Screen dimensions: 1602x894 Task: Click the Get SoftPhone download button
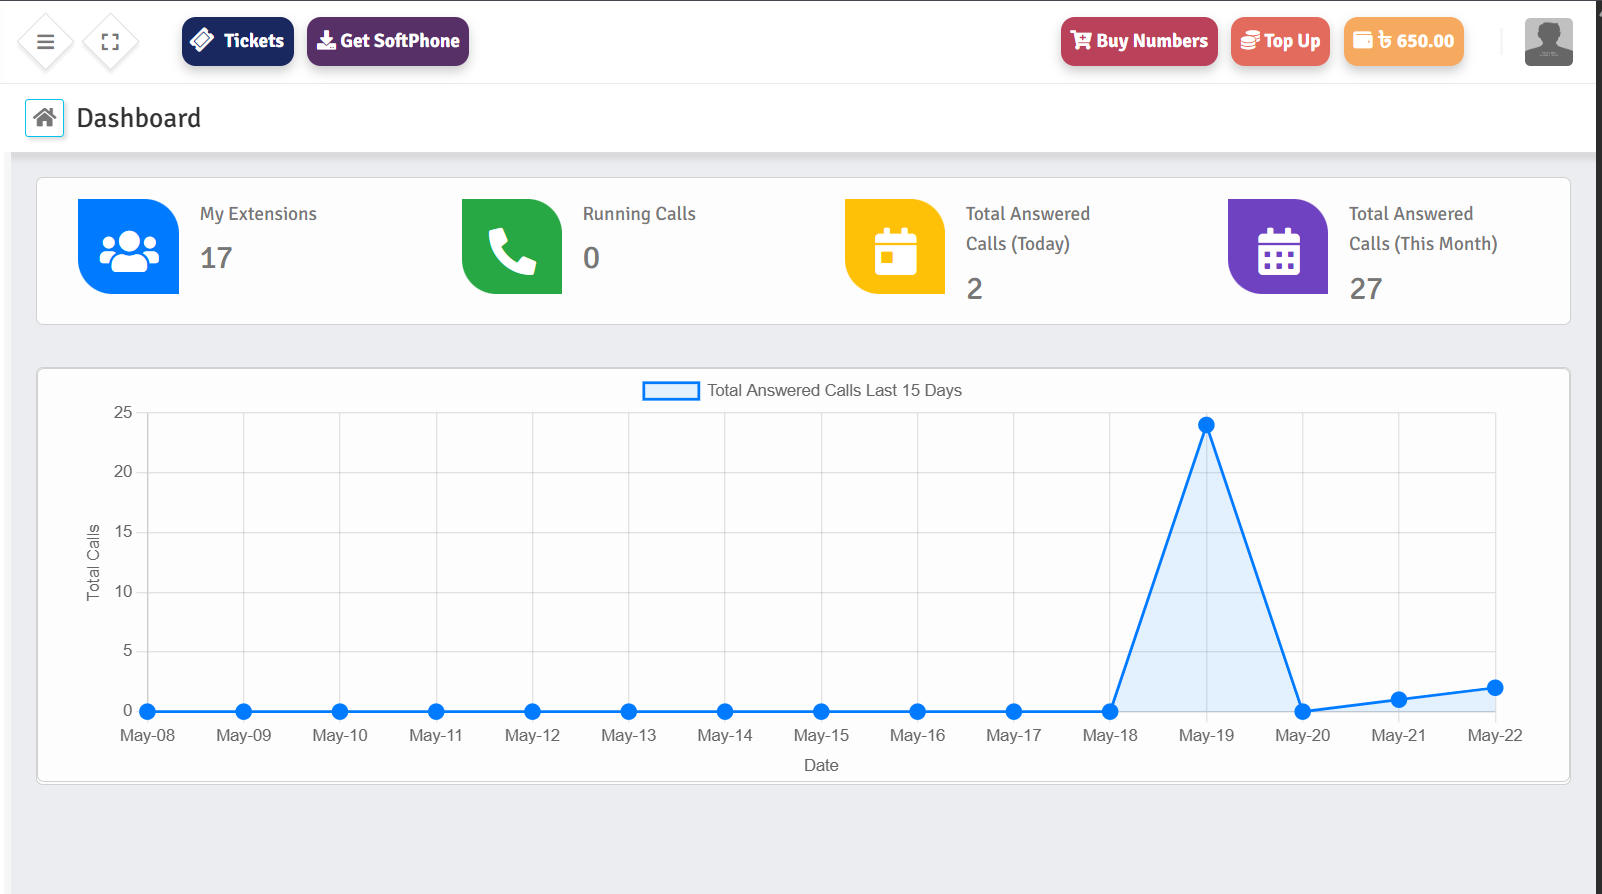(388, 41)
